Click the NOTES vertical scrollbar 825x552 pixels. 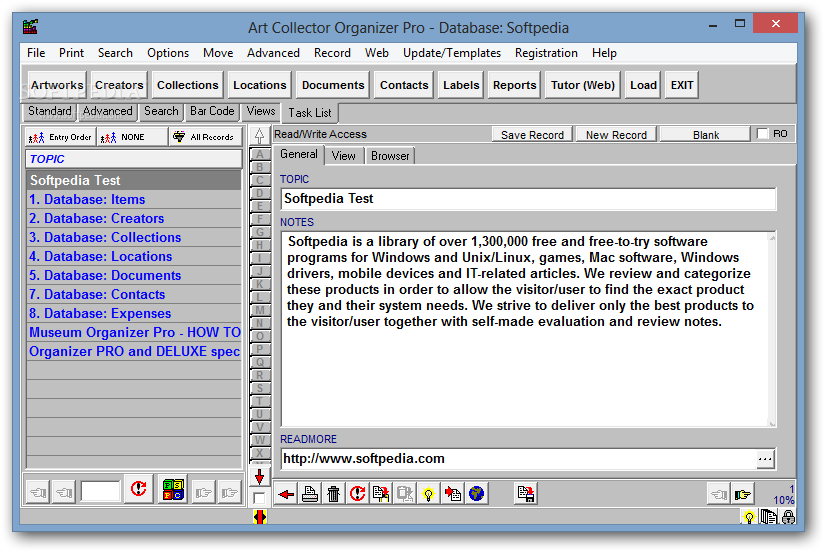pos(772,330)
